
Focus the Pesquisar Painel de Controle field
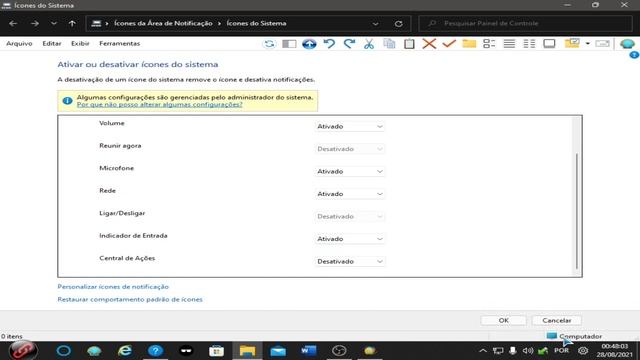(525, 23)
